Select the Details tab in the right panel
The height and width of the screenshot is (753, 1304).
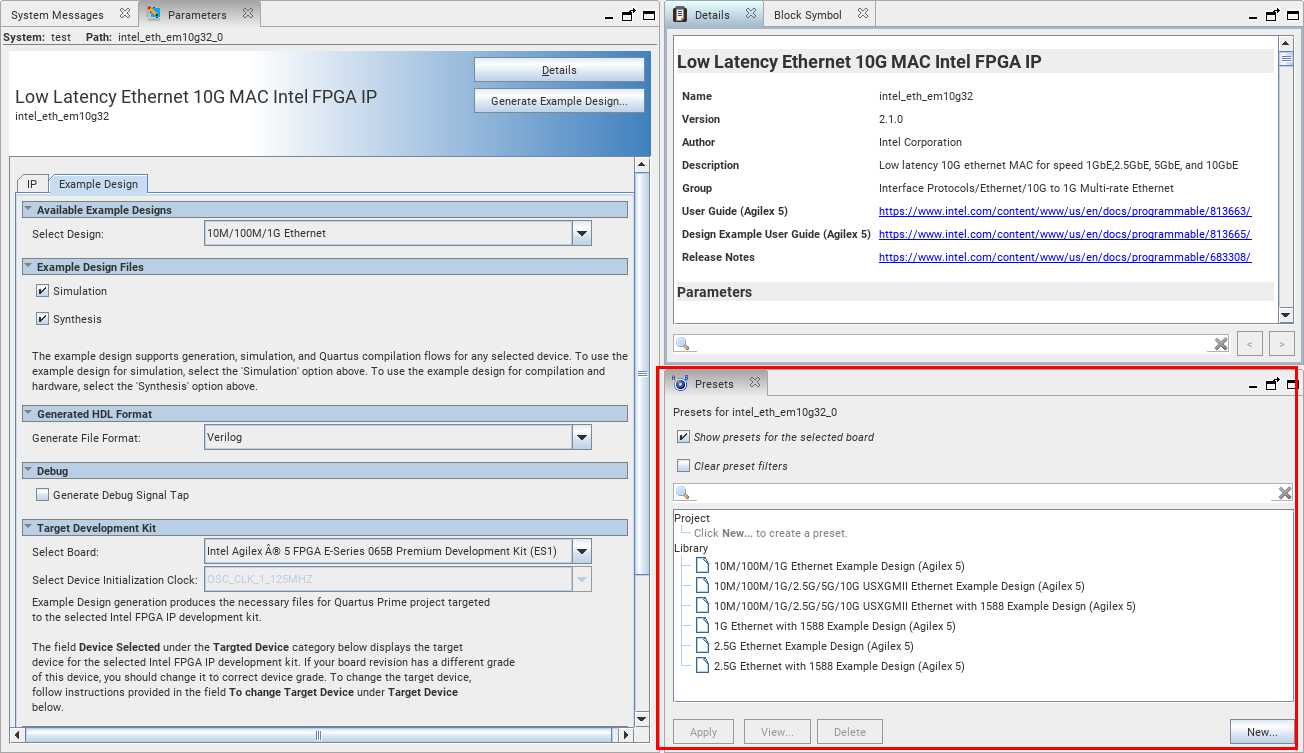click(x=712, y=15)
